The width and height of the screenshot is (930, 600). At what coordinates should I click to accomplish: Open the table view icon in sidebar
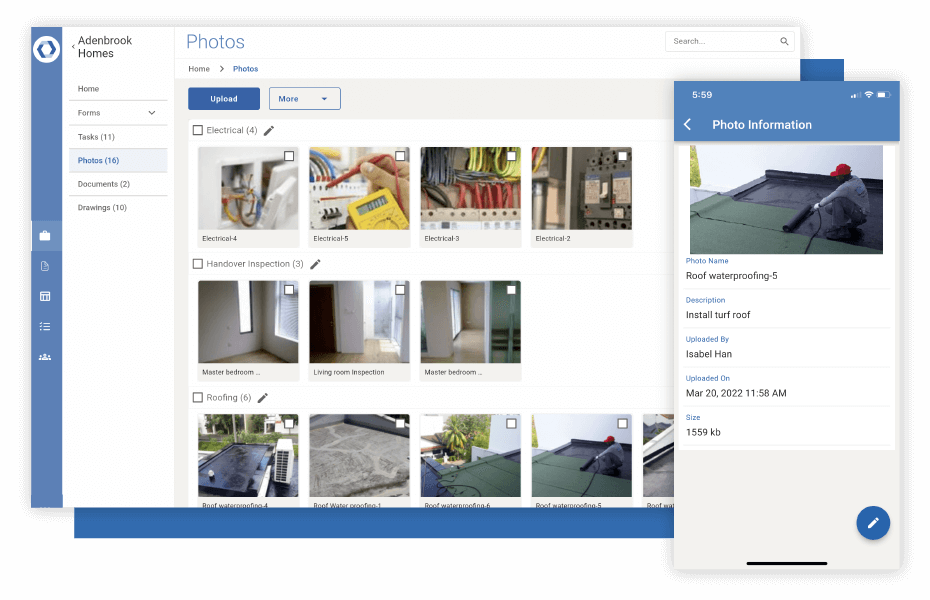[46, 296]
